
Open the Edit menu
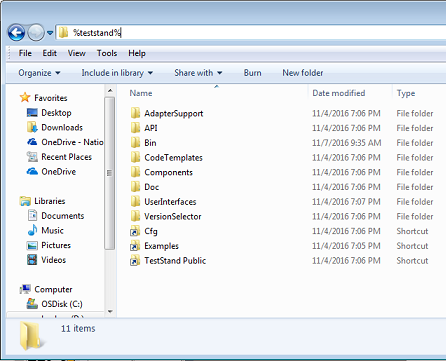49,53
